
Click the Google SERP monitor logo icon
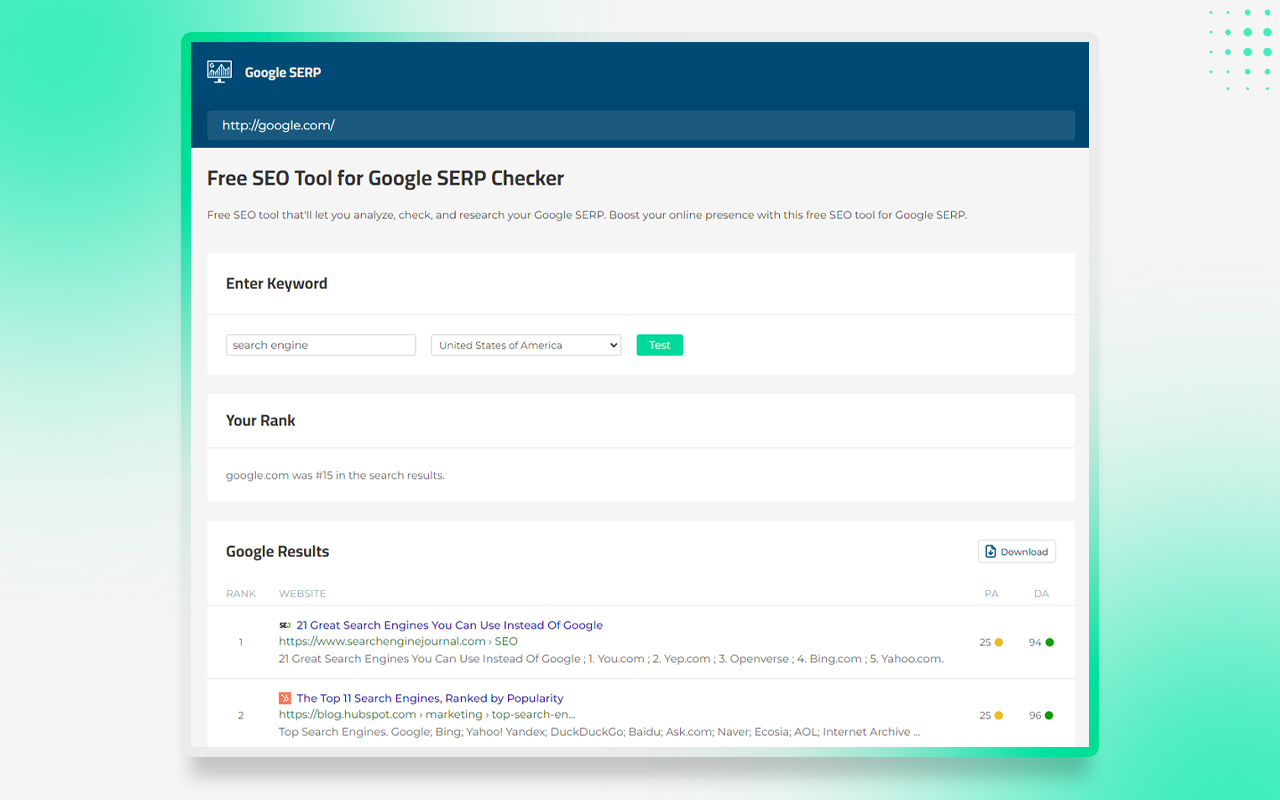(x=219, y=72)
